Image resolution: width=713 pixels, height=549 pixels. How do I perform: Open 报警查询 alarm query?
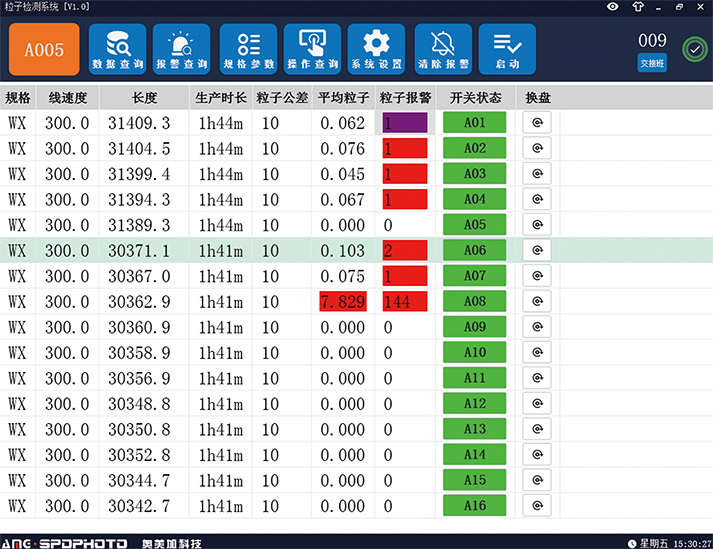click(x=181, y=49)
